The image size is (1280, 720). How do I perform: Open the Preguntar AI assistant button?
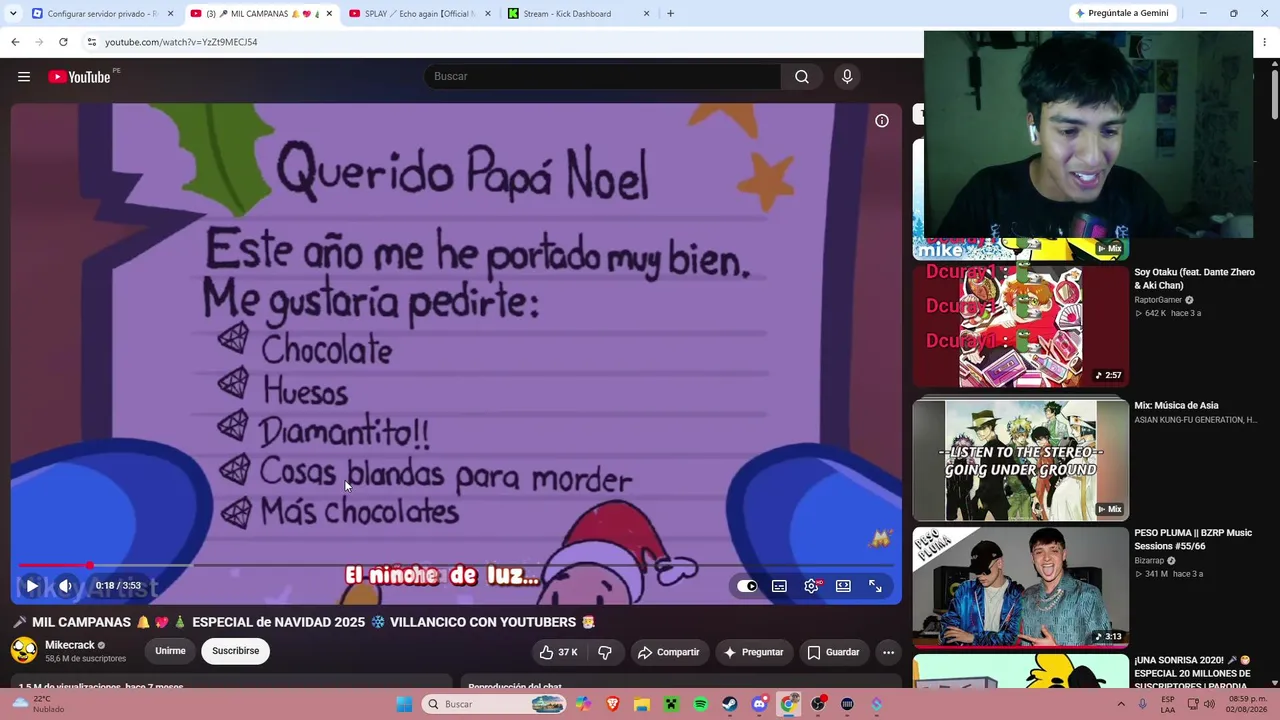[x=753, y=652]
